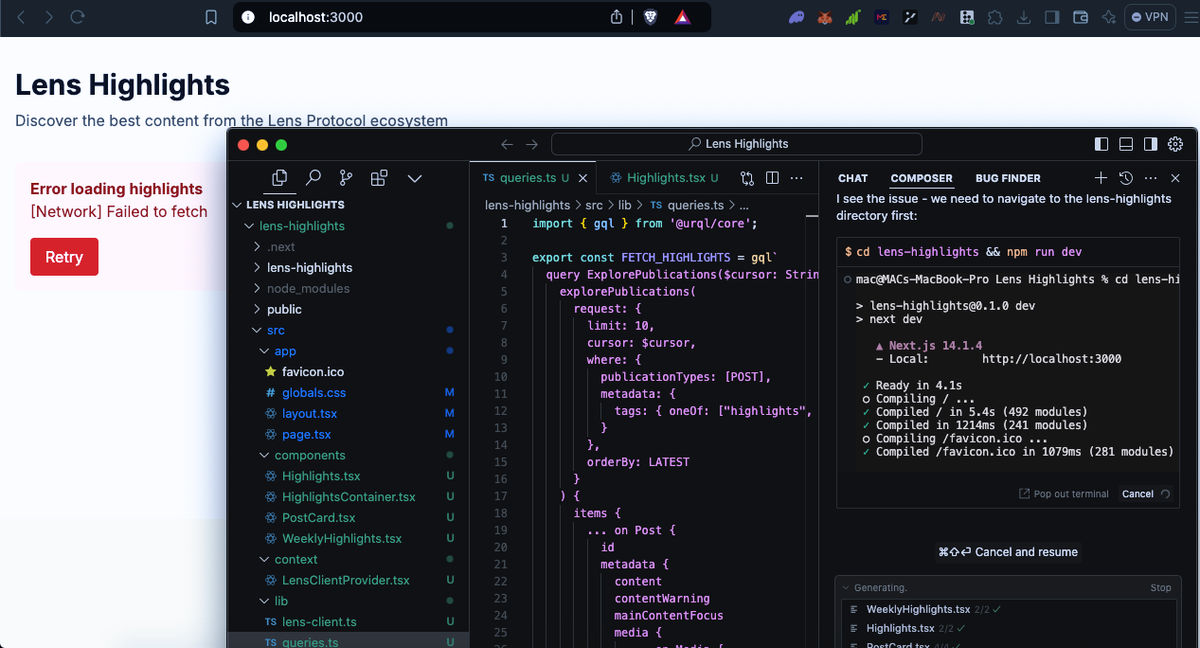Expand the nested lens-highlights folder
Viewport: 1200px width, 648px height.
346,268
